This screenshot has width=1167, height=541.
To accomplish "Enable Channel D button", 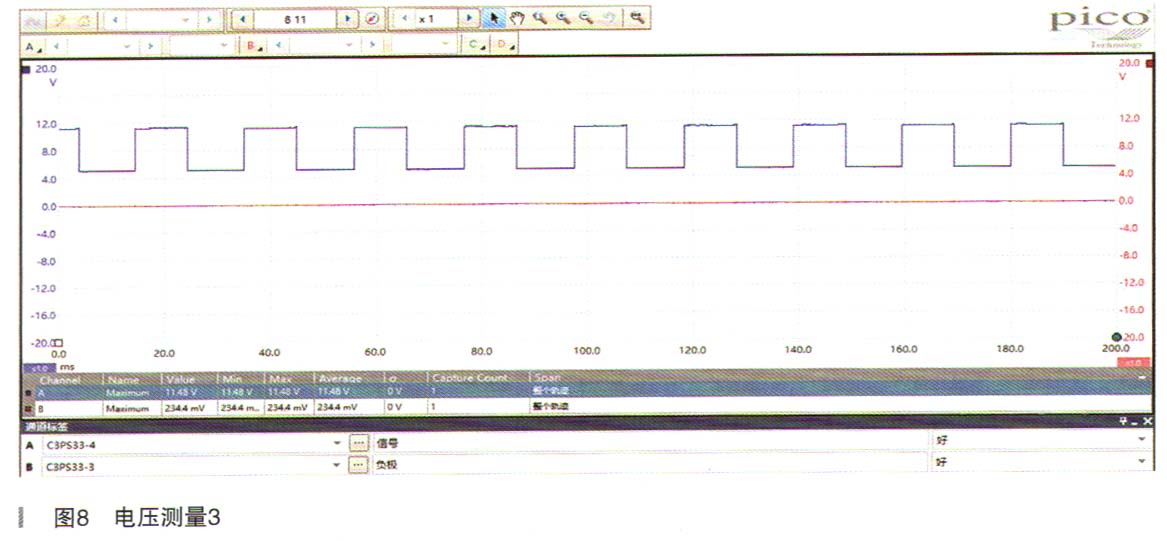I will [x=506, y=46].
